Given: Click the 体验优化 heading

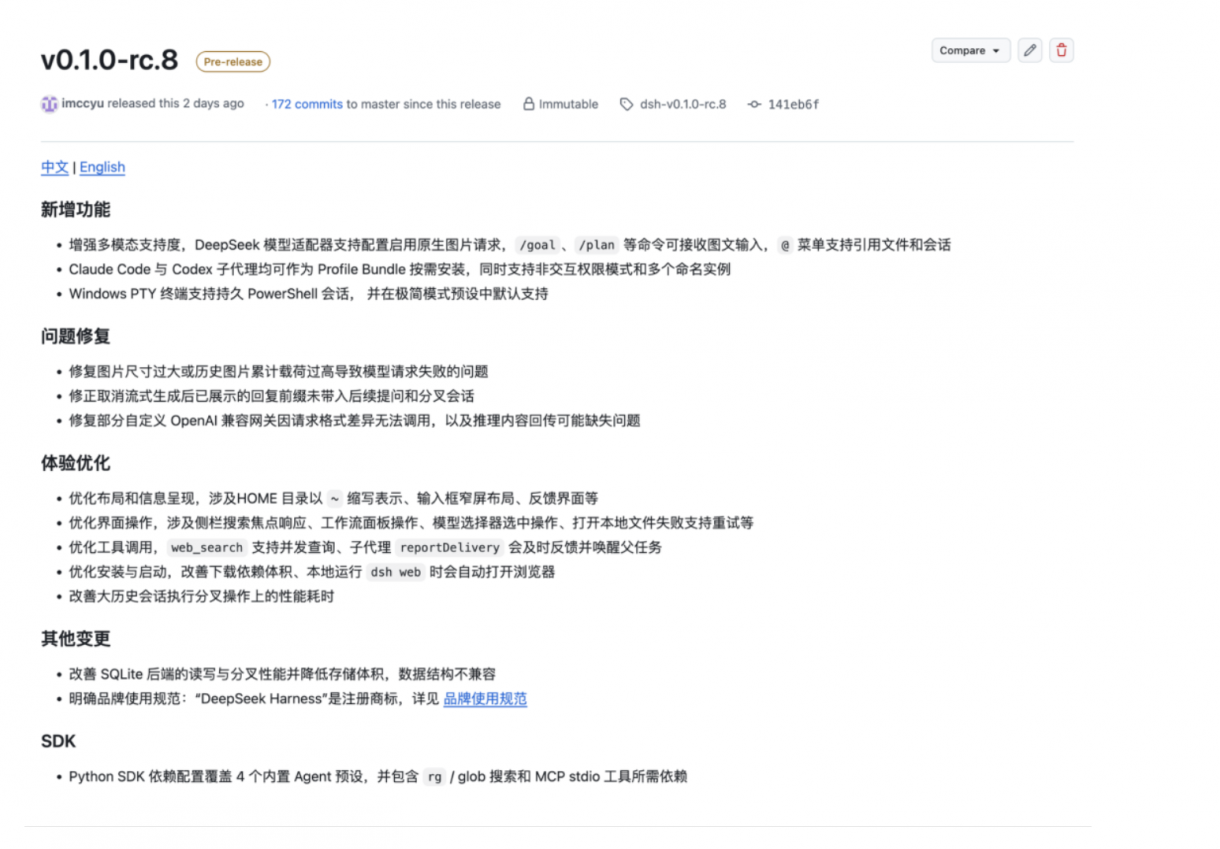Looking at the screenshot, I should [x=75, y=463].
